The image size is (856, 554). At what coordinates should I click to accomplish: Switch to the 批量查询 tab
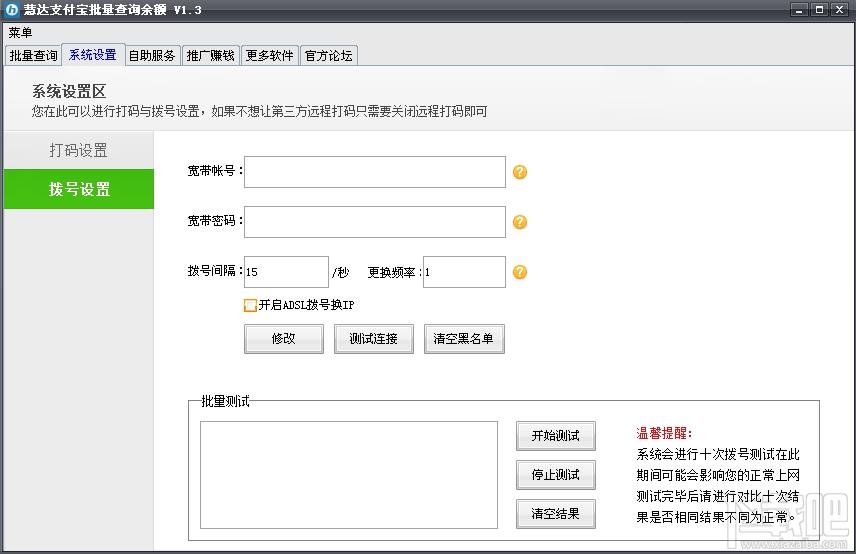(33, 56)
